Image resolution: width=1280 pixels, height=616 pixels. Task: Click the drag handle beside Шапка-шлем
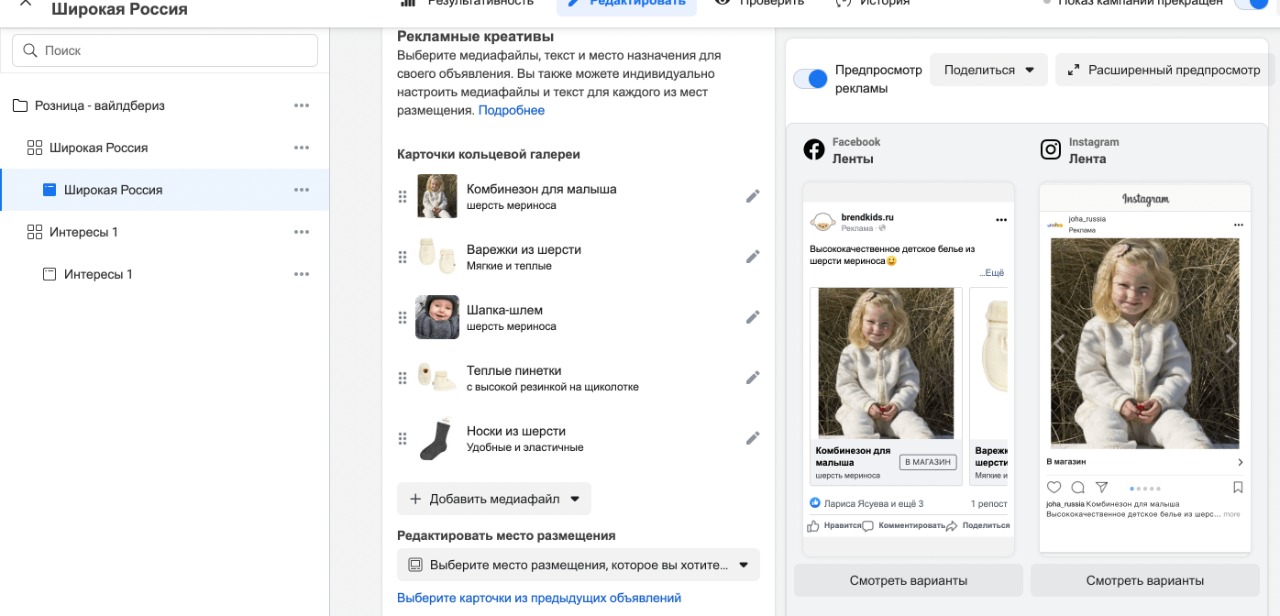click(x=403, y=318)
